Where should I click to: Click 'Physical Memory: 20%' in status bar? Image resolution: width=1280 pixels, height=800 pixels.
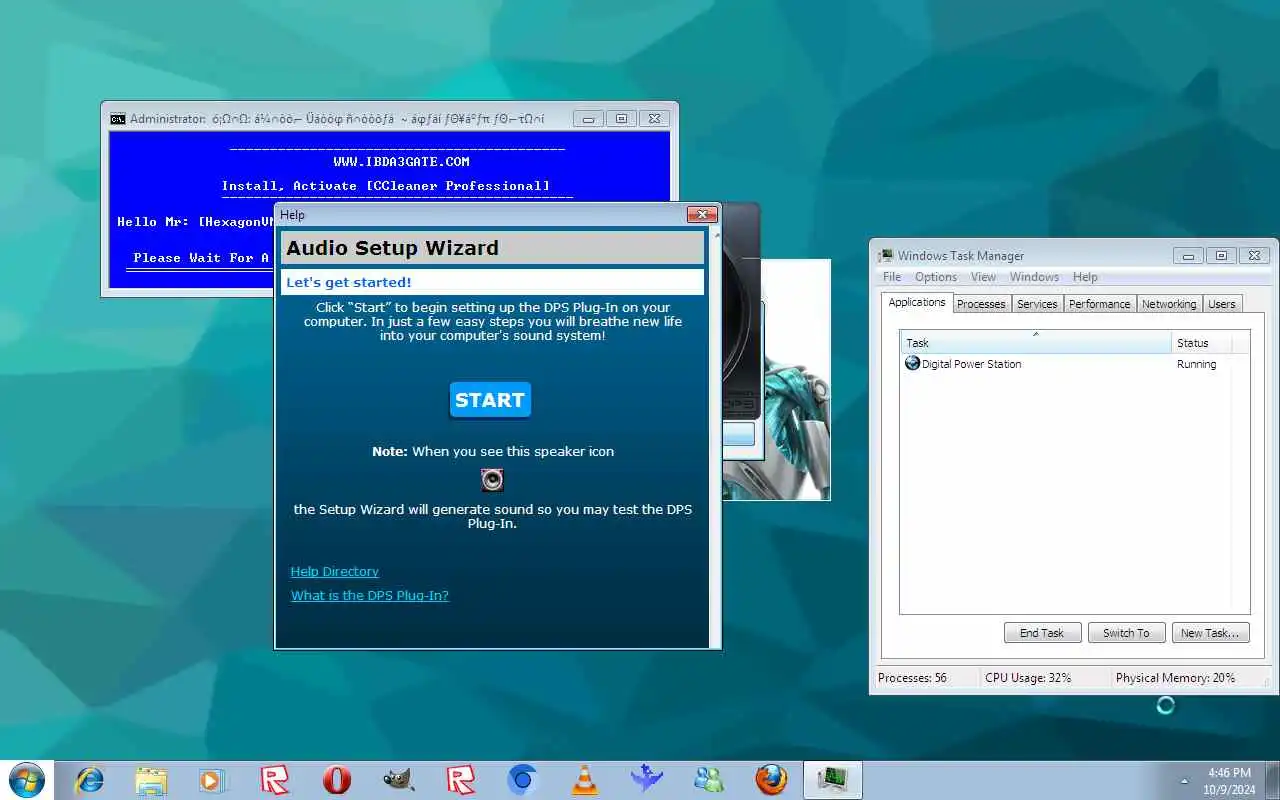(1175, 678)
